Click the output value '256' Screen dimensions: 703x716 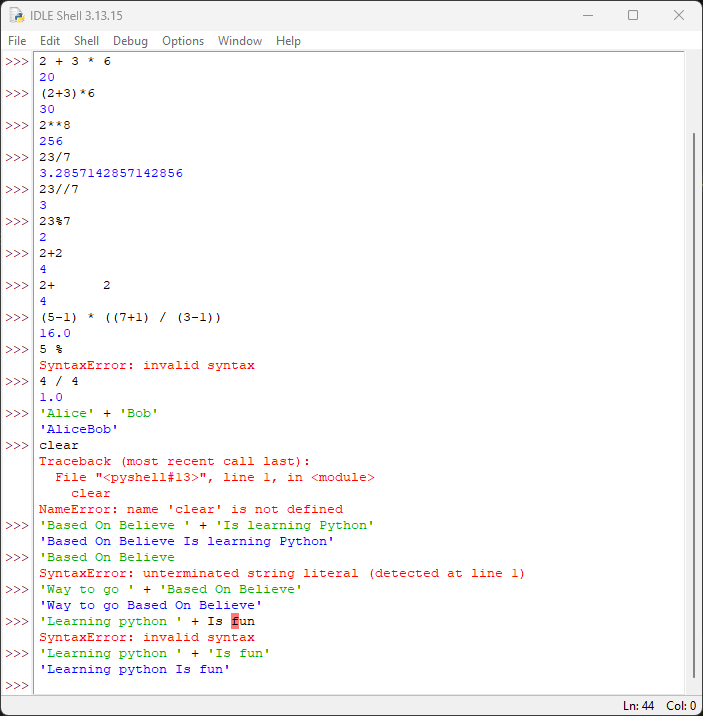[x=51, y=141]
